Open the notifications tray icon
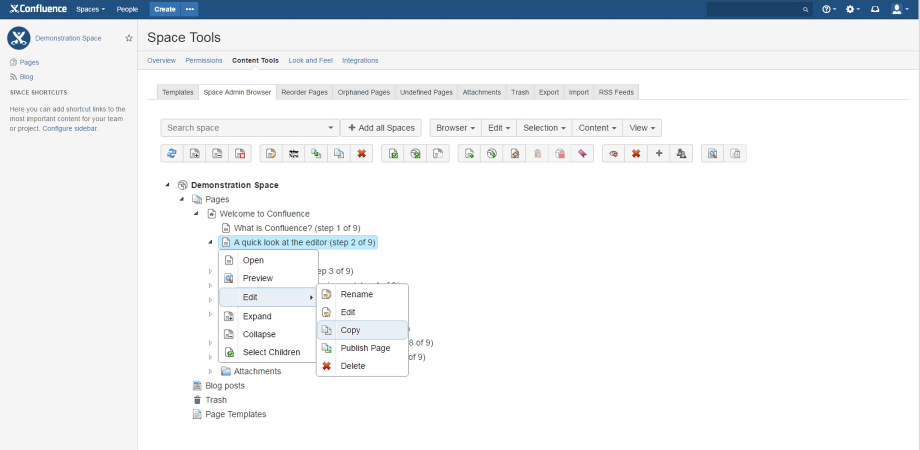The height and width of the screenshot is (450, 920). pos(876,9)
